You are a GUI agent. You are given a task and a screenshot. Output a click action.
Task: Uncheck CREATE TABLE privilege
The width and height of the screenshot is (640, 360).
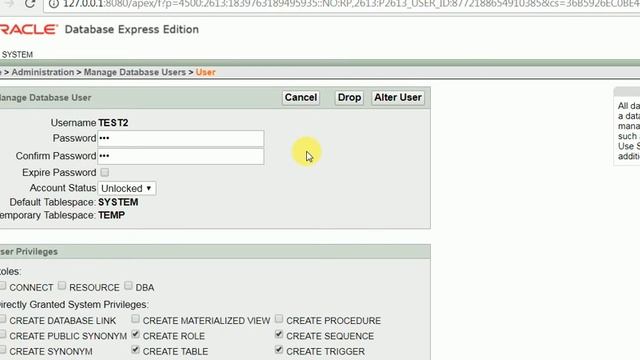point(136,349)
